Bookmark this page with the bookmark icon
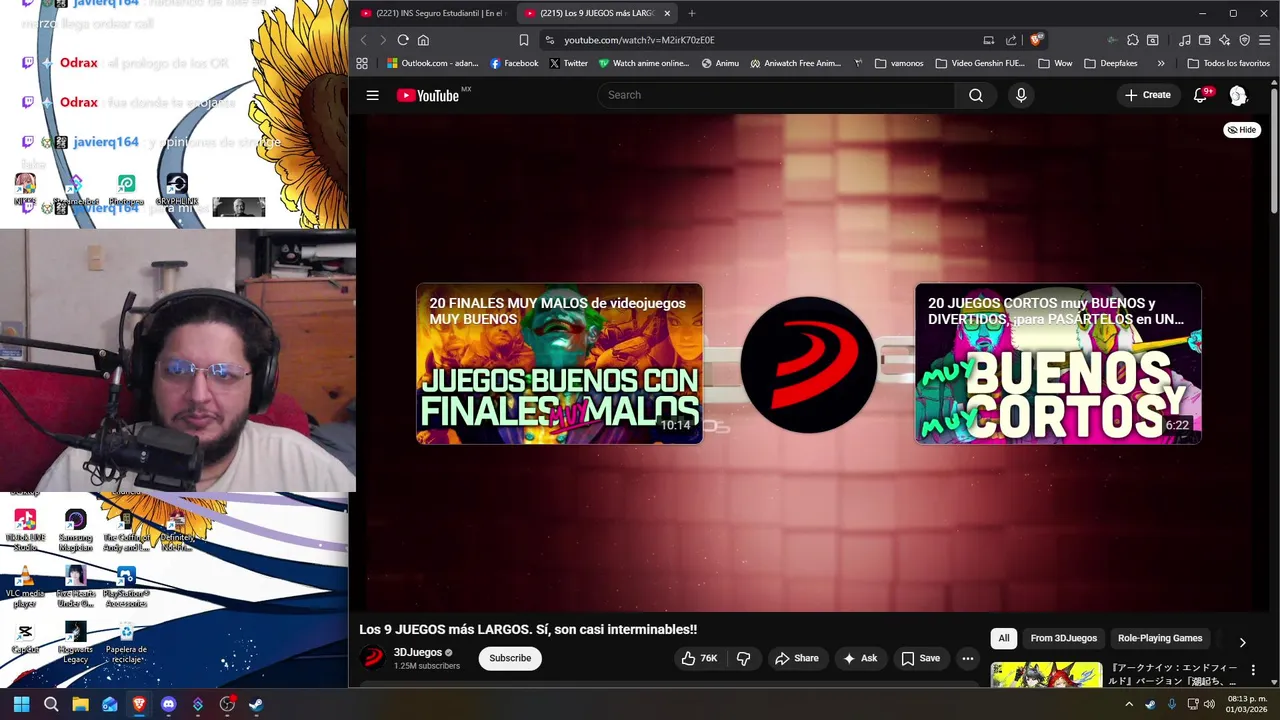The height and width of the screenshot is (720, 1280). click(523, 40)
